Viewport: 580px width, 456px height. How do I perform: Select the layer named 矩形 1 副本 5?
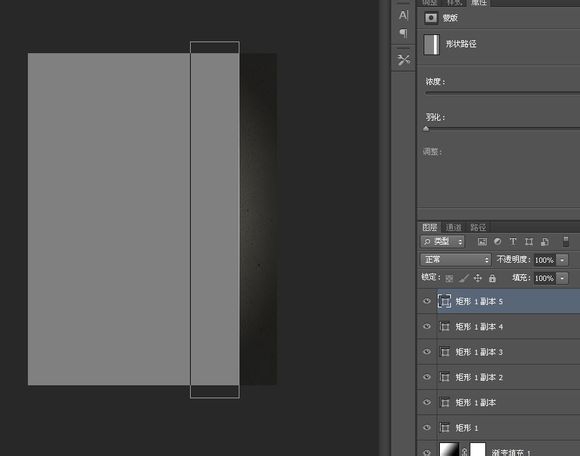click(x=479, y=301)
